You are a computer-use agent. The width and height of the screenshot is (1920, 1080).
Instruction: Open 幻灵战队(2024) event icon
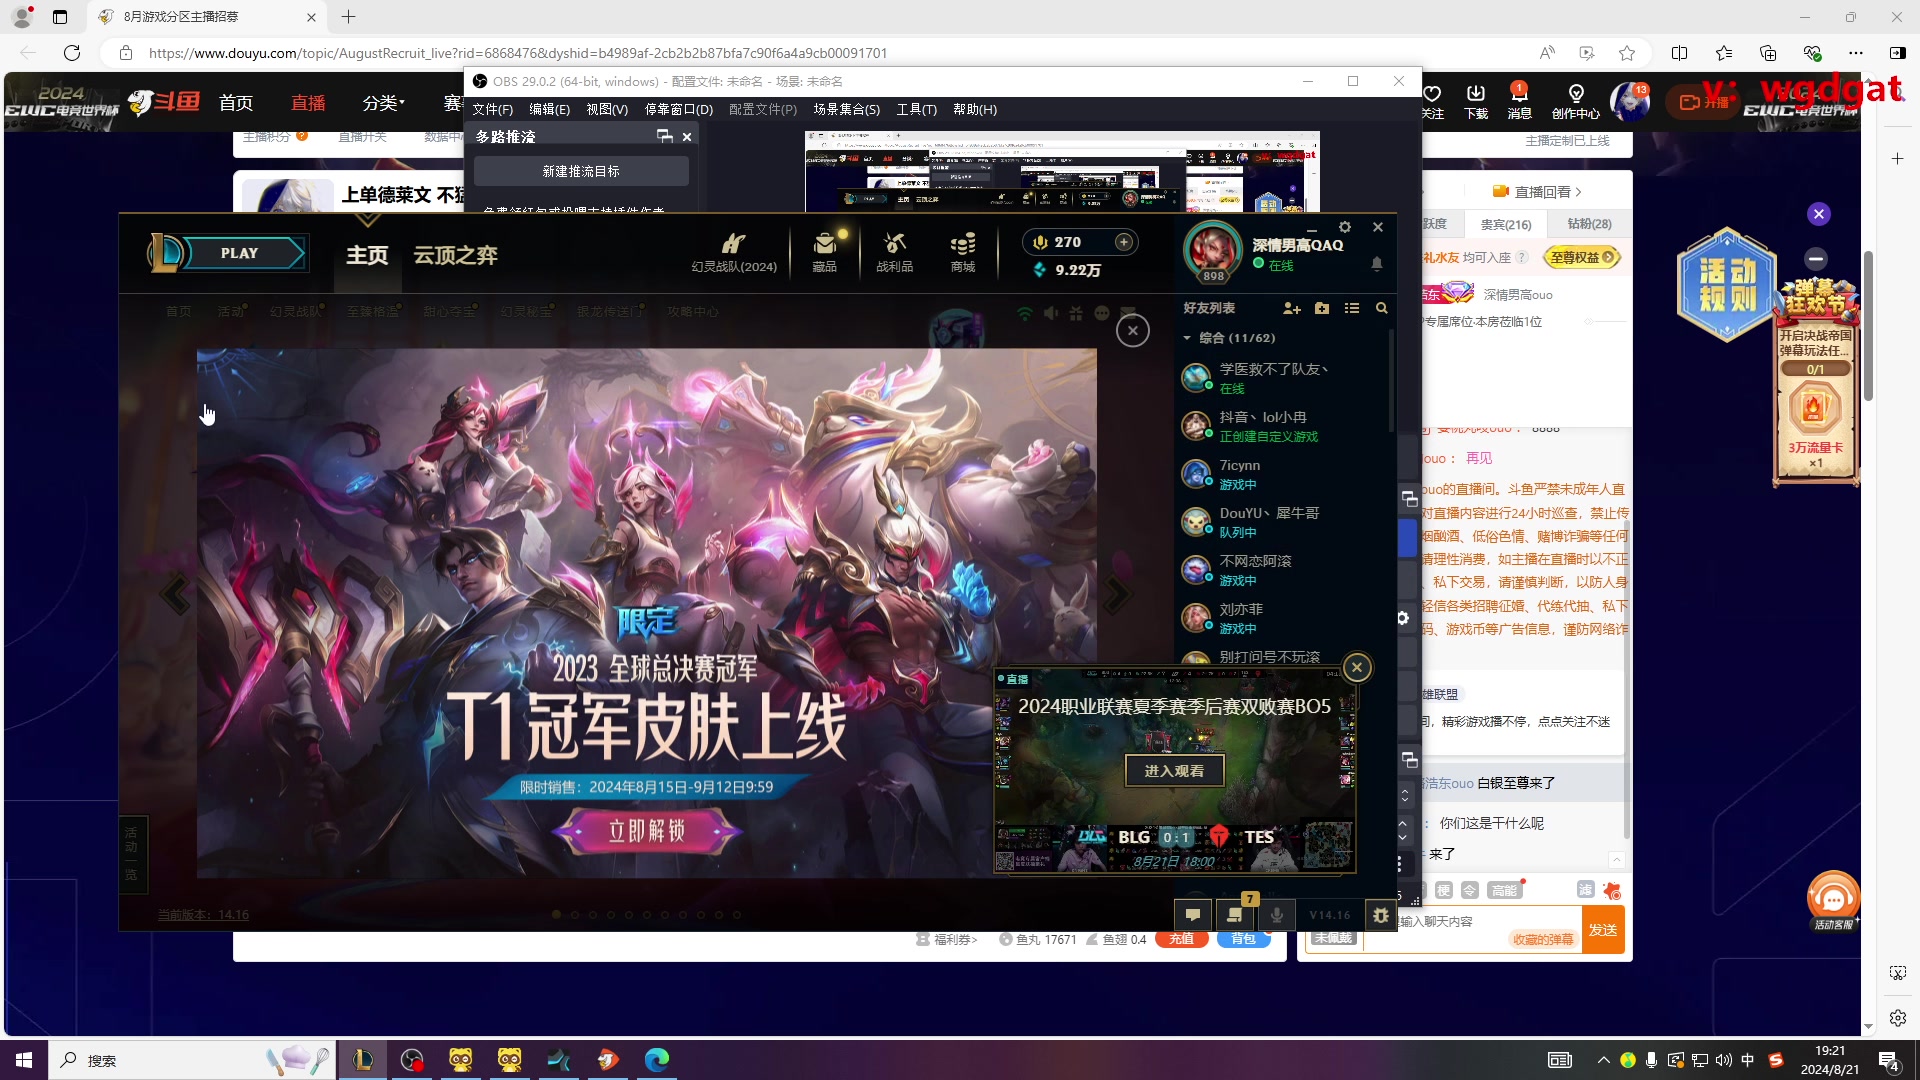pos(734,252)
